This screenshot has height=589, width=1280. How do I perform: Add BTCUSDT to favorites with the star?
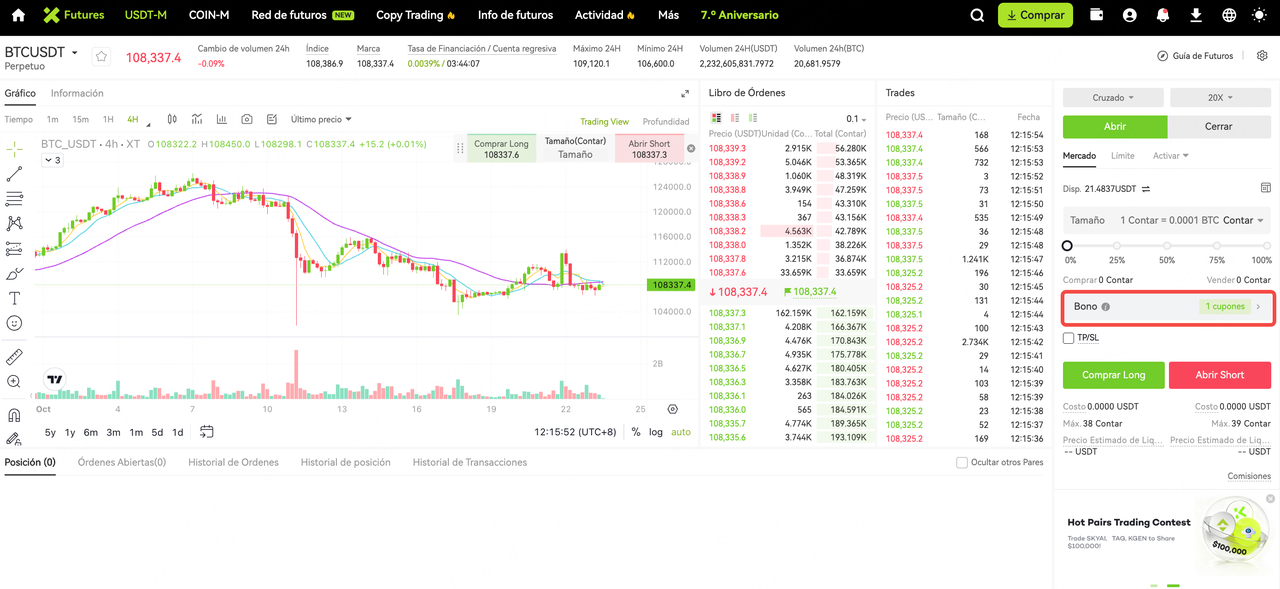coord(101,57)
